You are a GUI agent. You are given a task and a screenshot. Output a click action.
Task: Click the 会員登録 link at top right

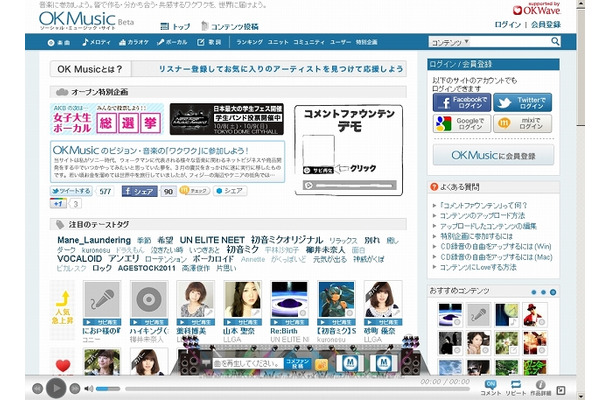coord(546,25)
